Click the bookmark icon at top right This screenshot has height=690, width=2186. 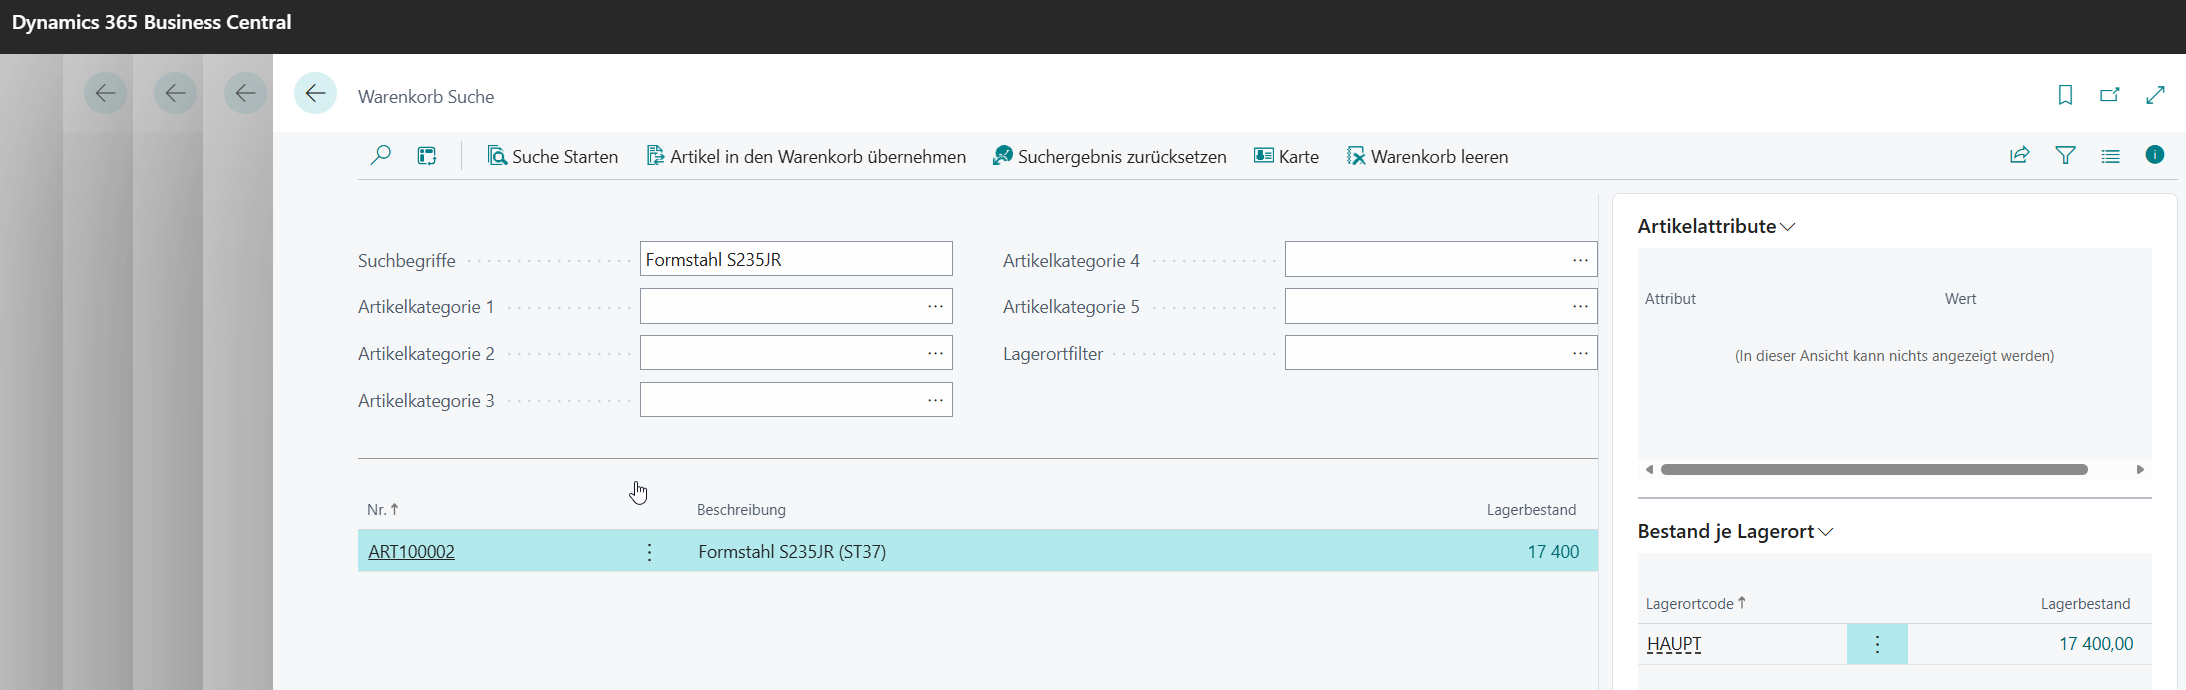click(x=2065, y=95)
